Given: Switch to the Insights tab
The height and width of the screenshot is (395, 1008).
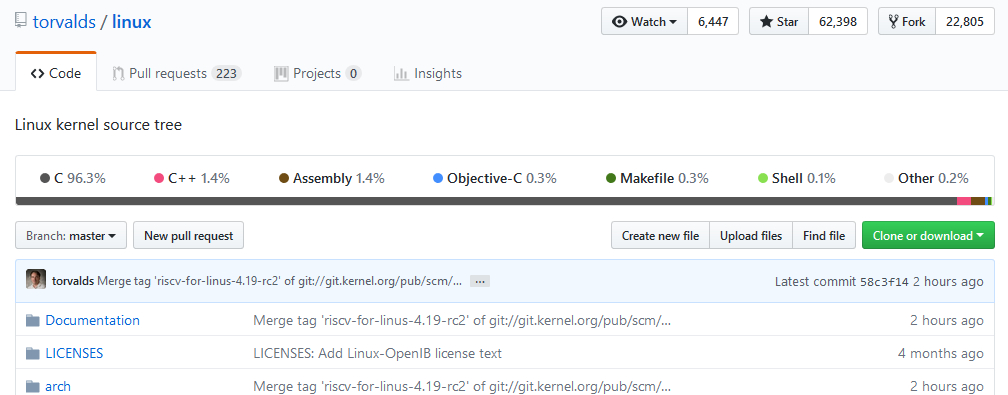Looking at the screenshot, I should point(428,73).
